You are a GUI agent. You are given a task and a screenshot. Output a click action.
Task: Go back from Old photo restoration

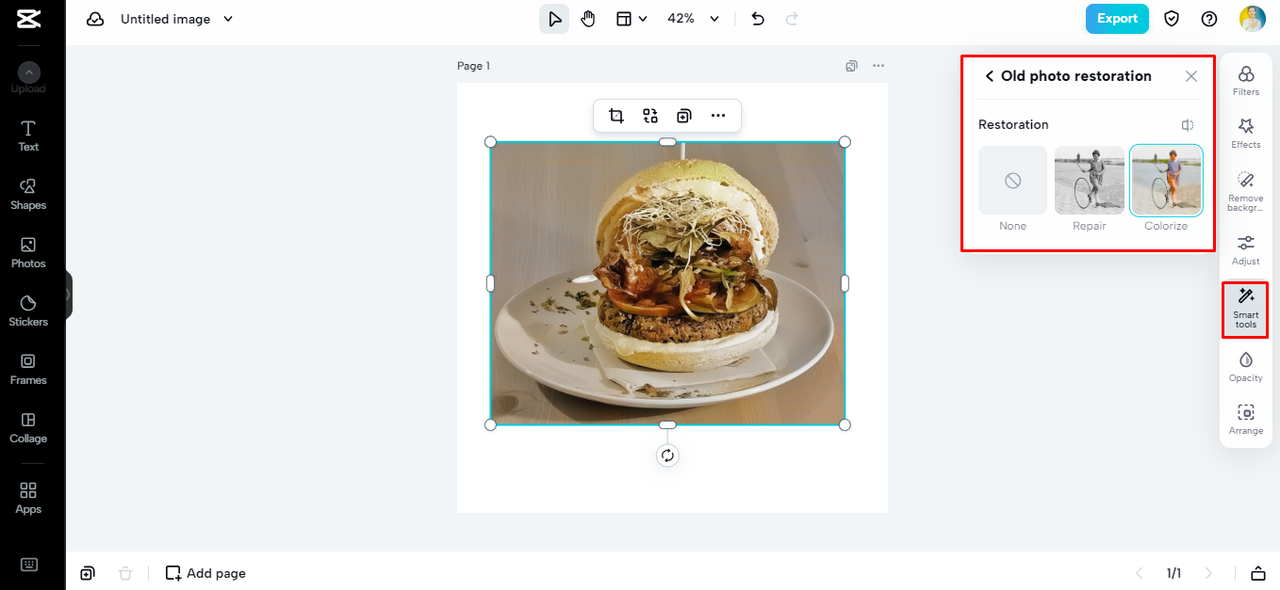tap(989, 76)
